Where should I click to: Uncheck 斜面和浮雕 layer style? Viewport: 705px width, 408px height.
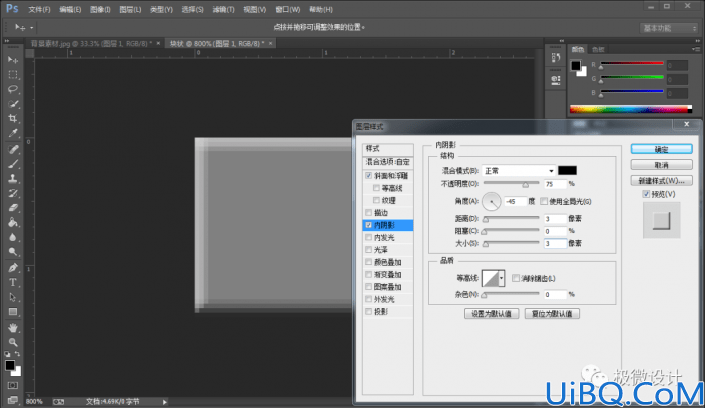coord(369,175)
